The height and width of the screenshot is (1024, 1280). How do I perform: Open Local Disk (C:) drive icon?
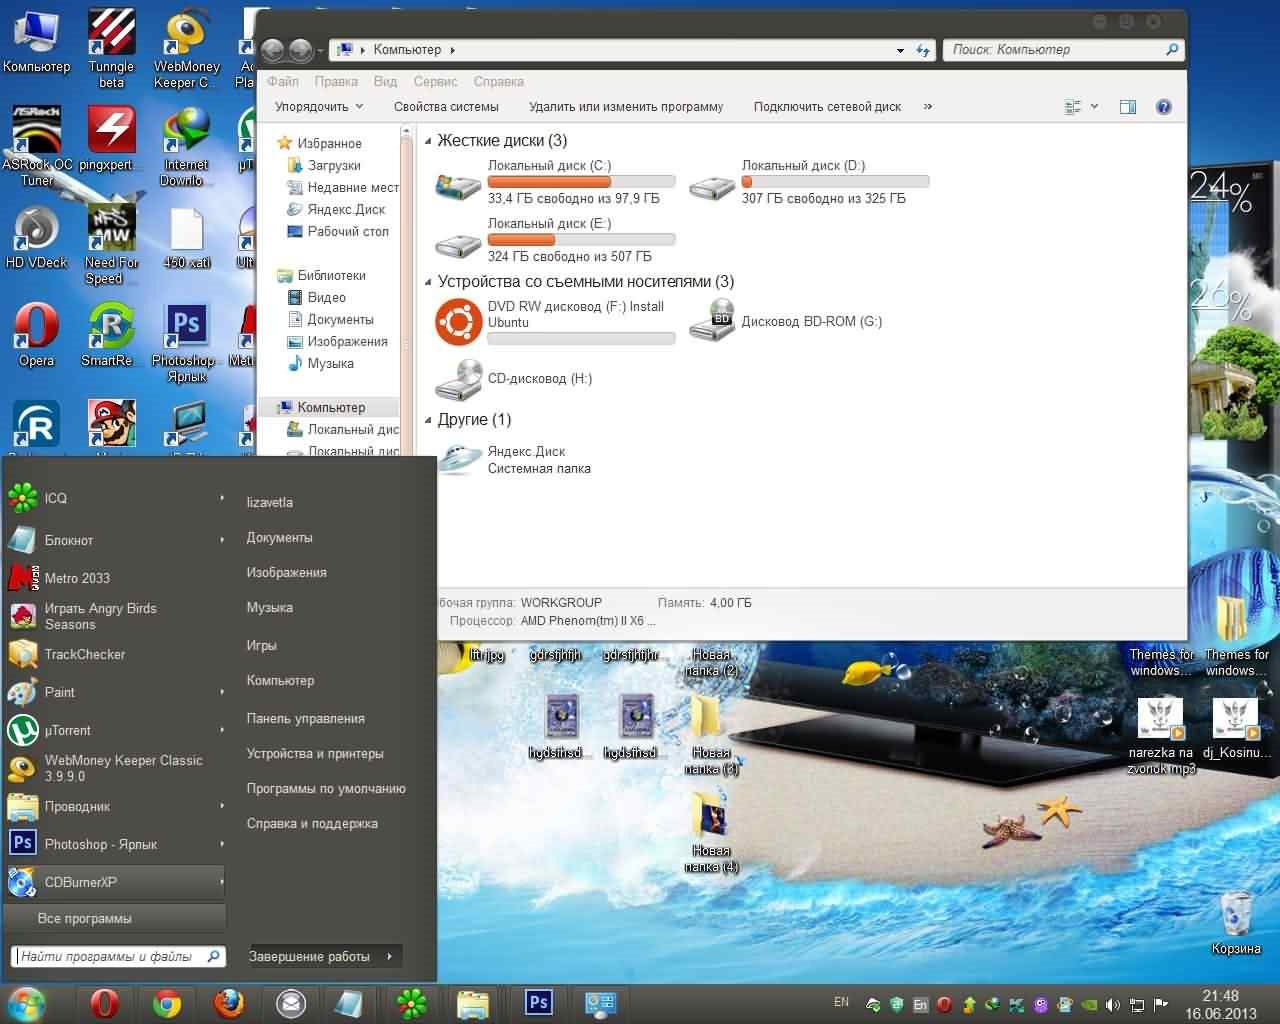(459, 185)
